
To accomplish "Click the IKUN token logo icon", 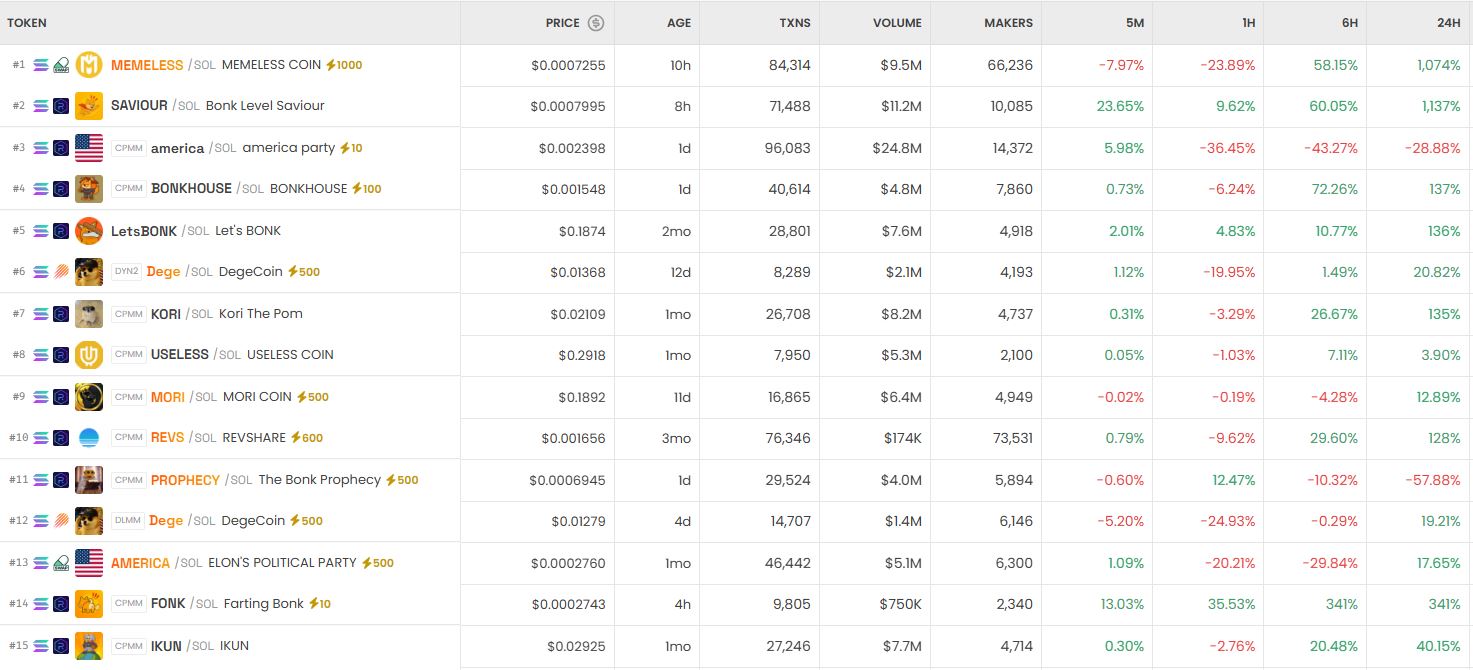I will (x=89, y=646).
